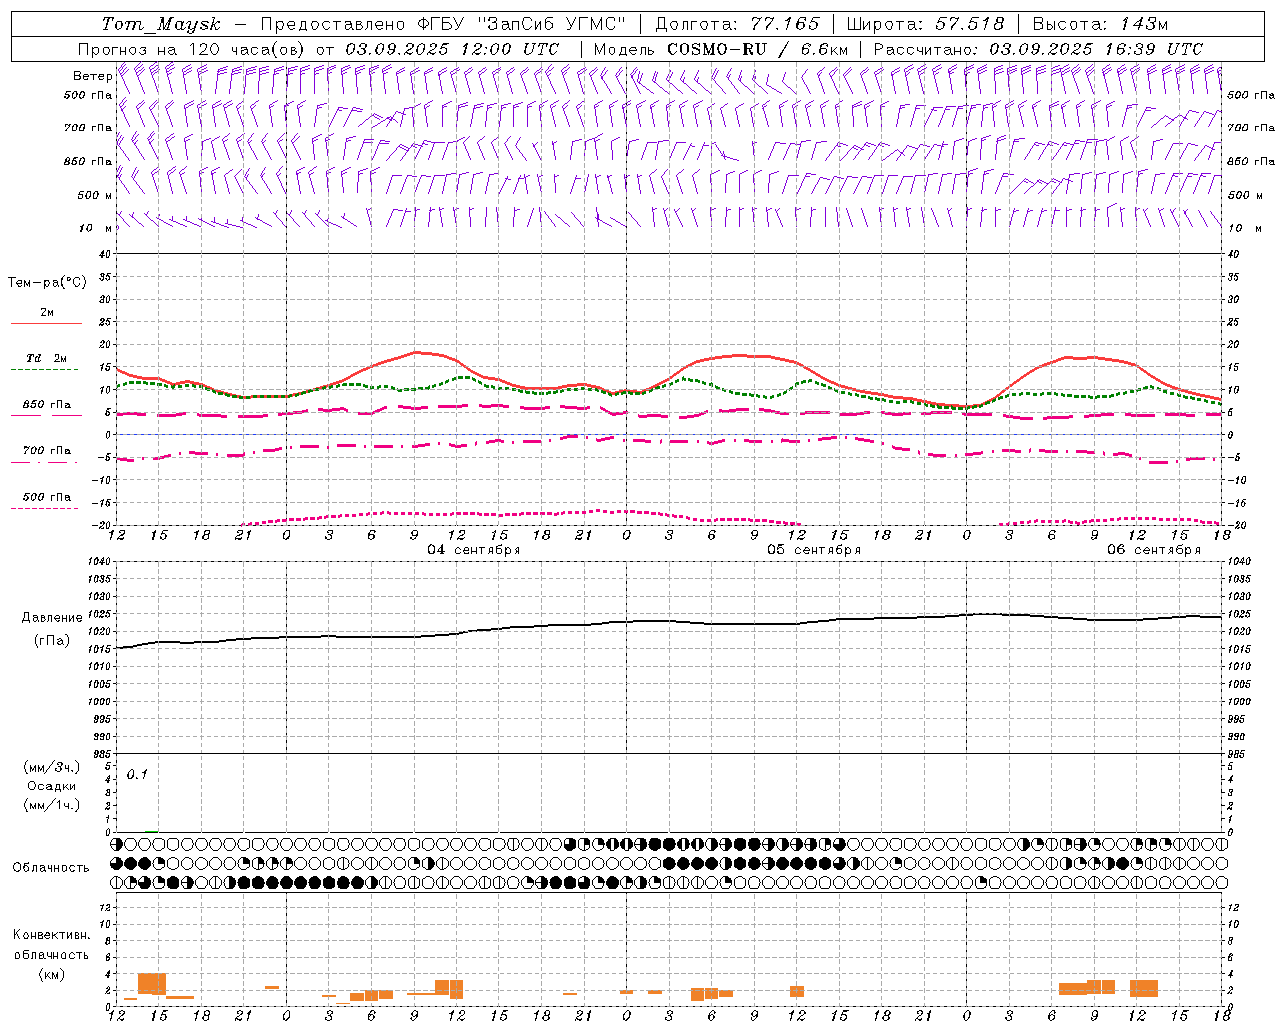Image resolution: width=1280 pixels, height=1024 pixels.
Task: Click the '05 сентября' date label
Action: click(x=814, y=550)
